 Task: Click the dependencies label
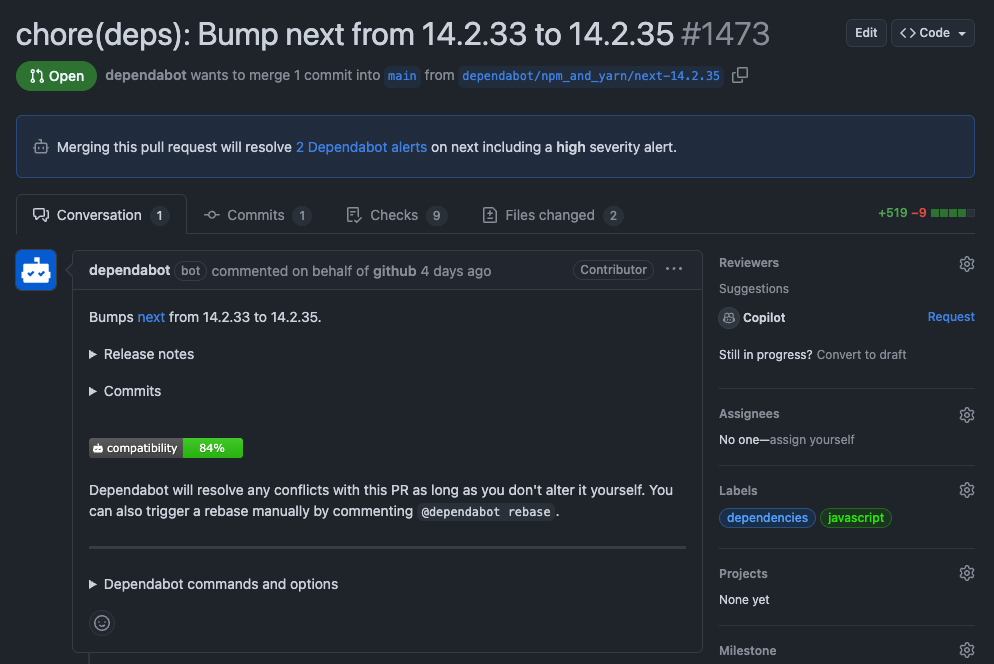[767, 518]
